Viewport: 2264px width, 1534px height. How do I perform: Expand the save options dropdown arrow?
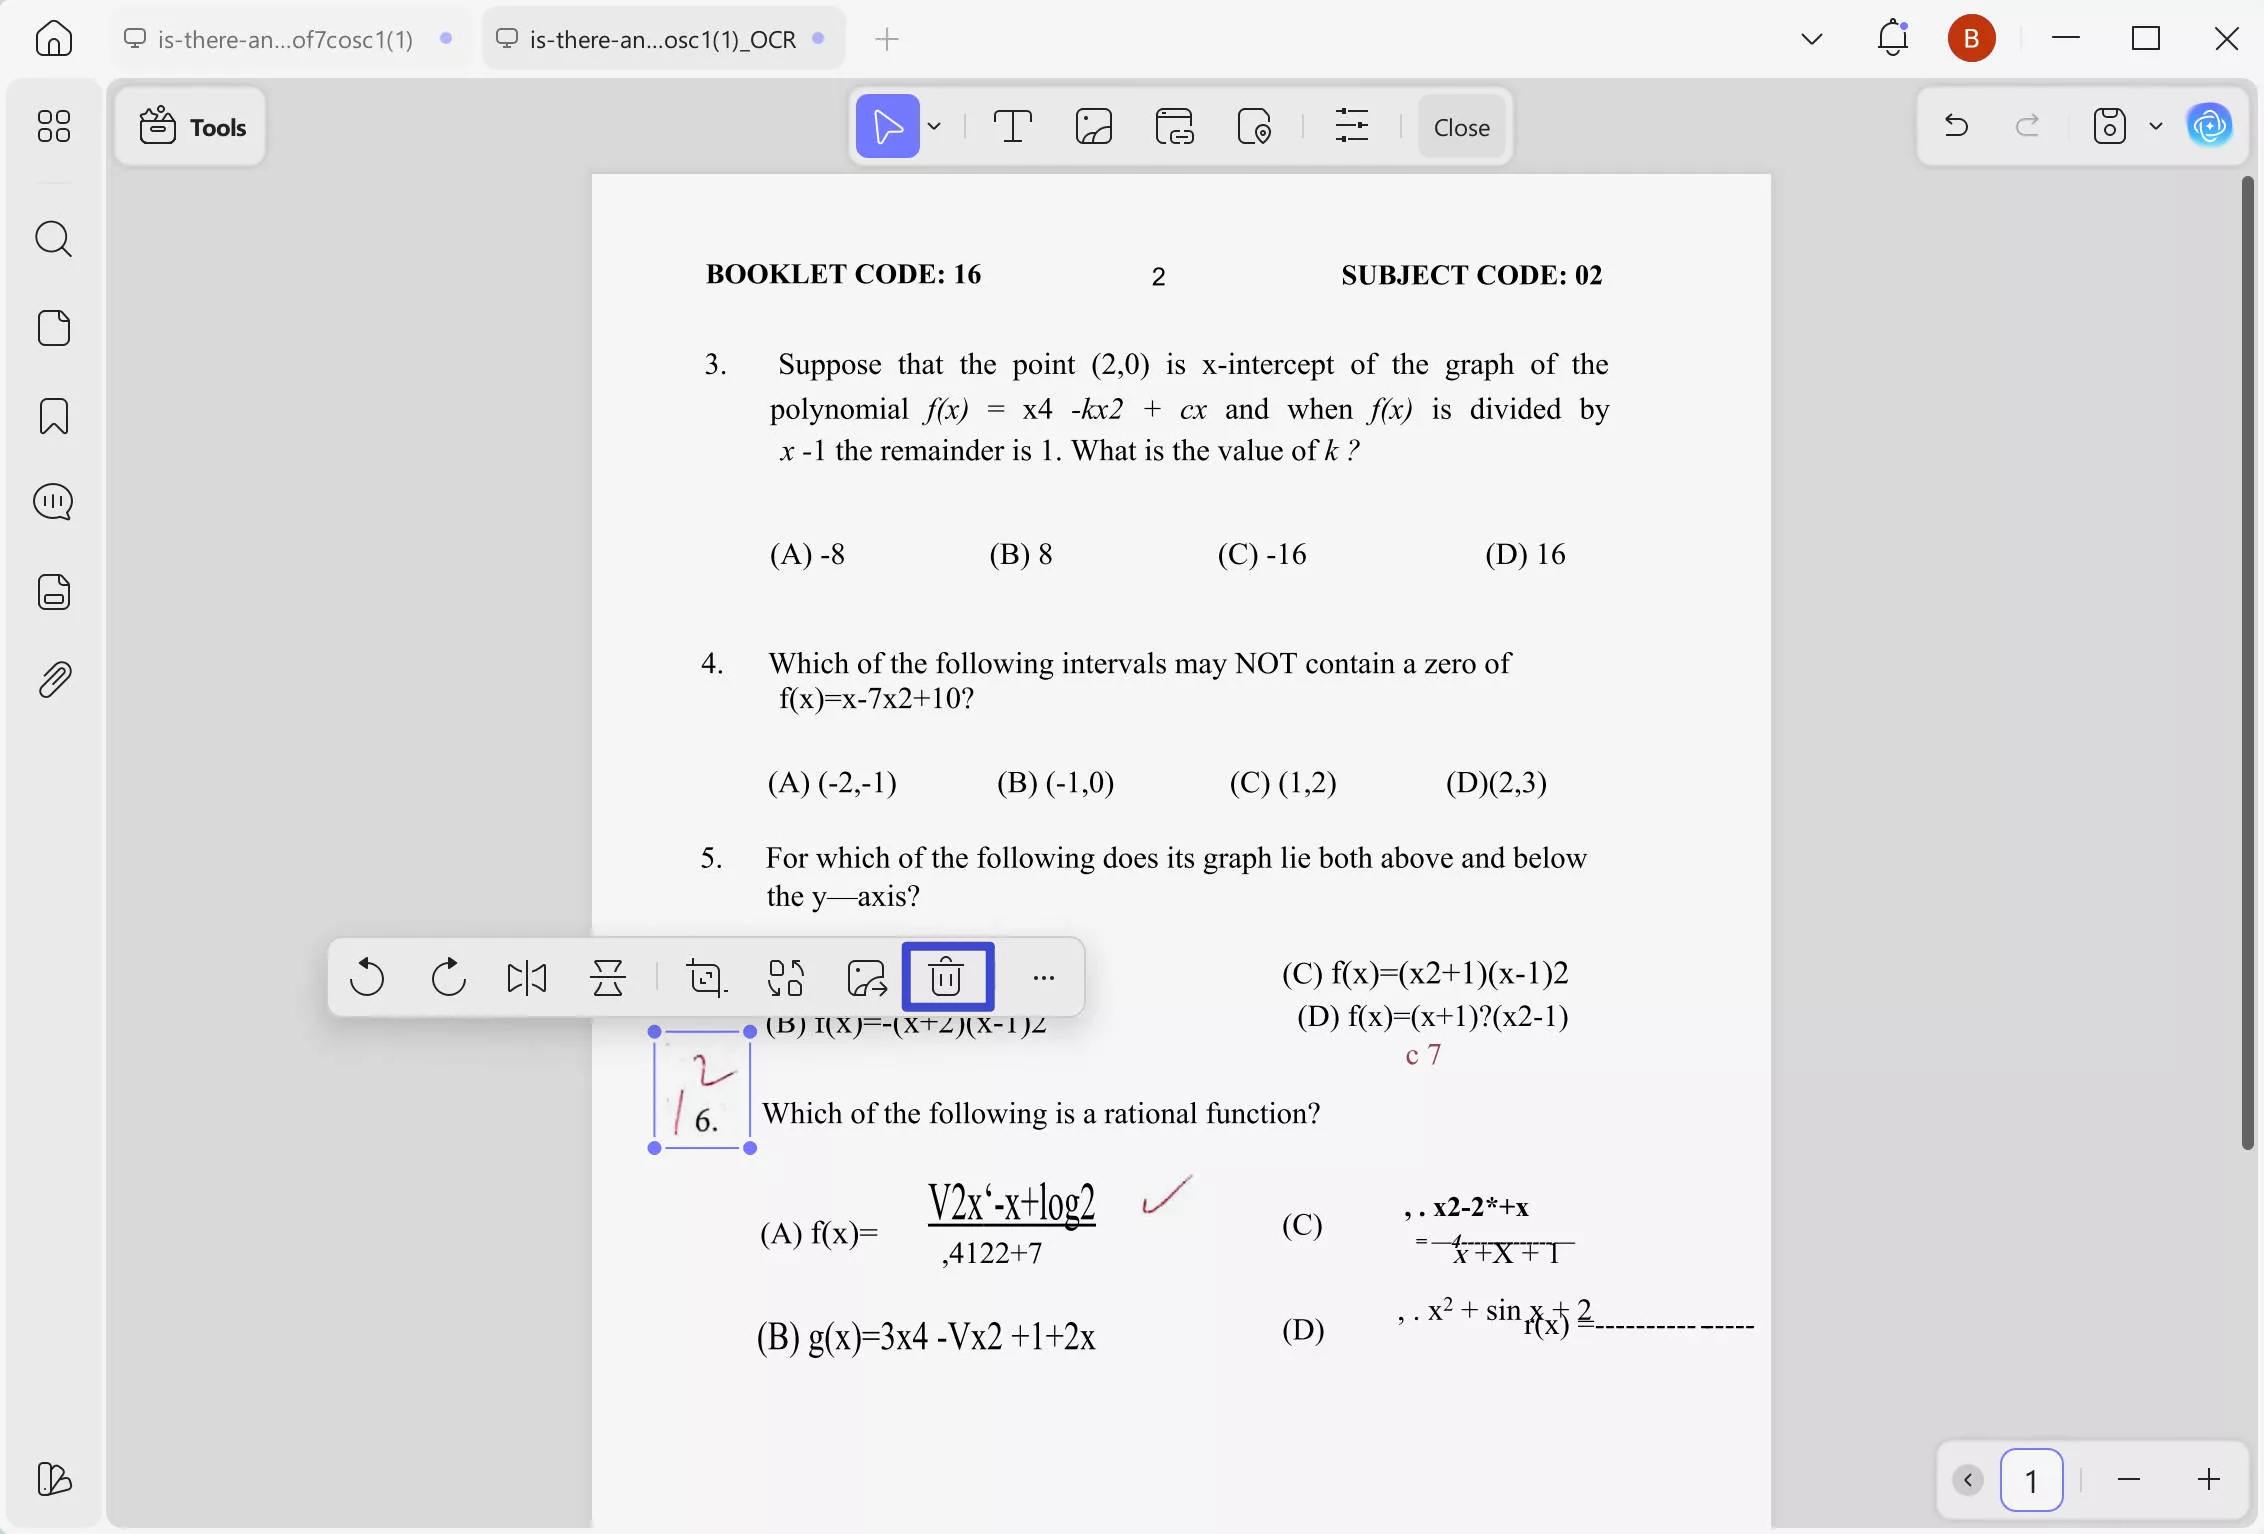(x=2155, y=127)
